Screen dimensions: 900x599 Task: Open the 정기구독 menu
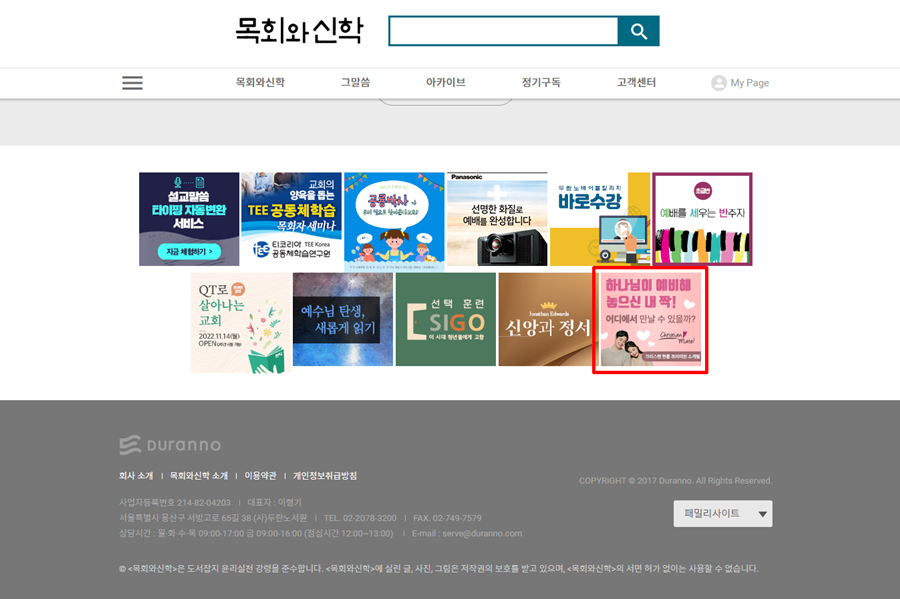[x=541, y=83]
